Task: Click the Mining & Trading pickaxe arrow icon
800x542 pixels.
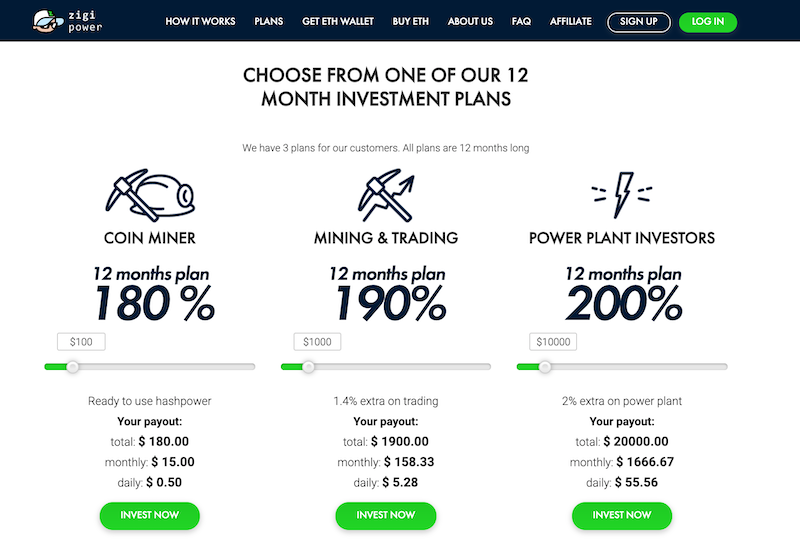Action: [x=386, y=195]
